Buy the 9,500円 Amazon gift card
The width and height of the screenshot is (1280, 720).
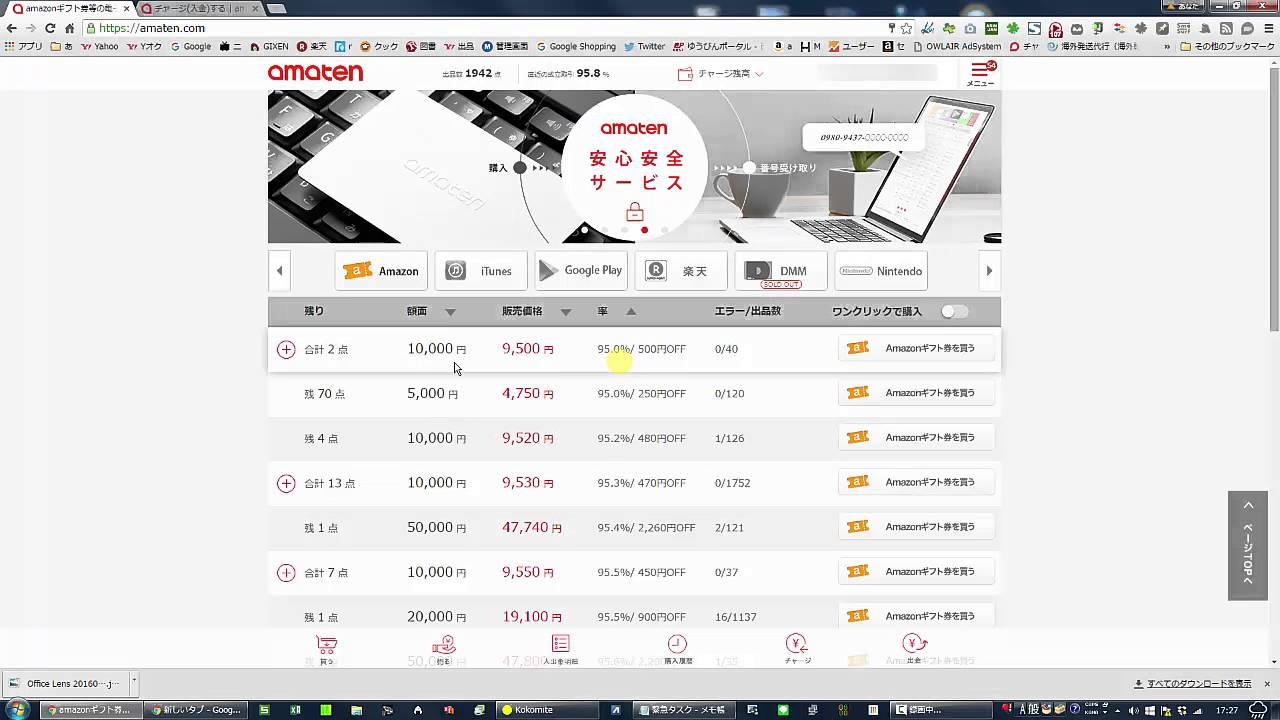point(916,348)
